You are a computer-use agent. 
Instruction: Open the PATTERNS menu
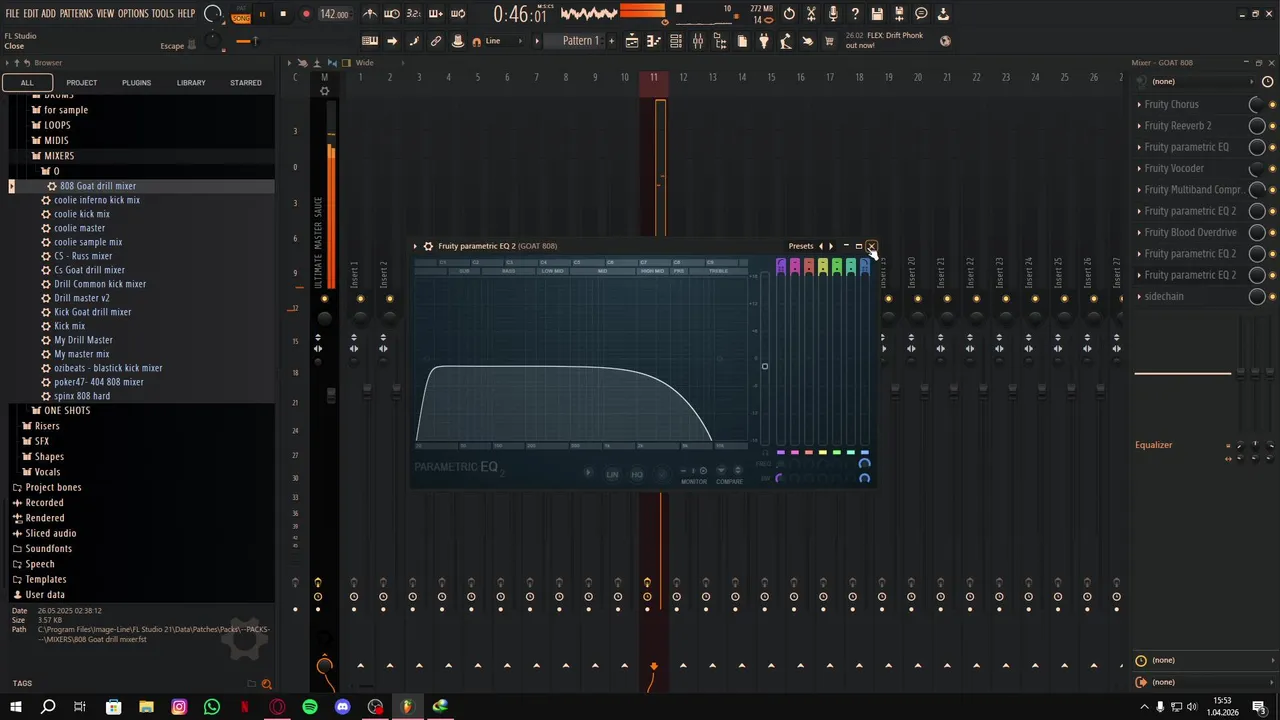click(76, 14)
